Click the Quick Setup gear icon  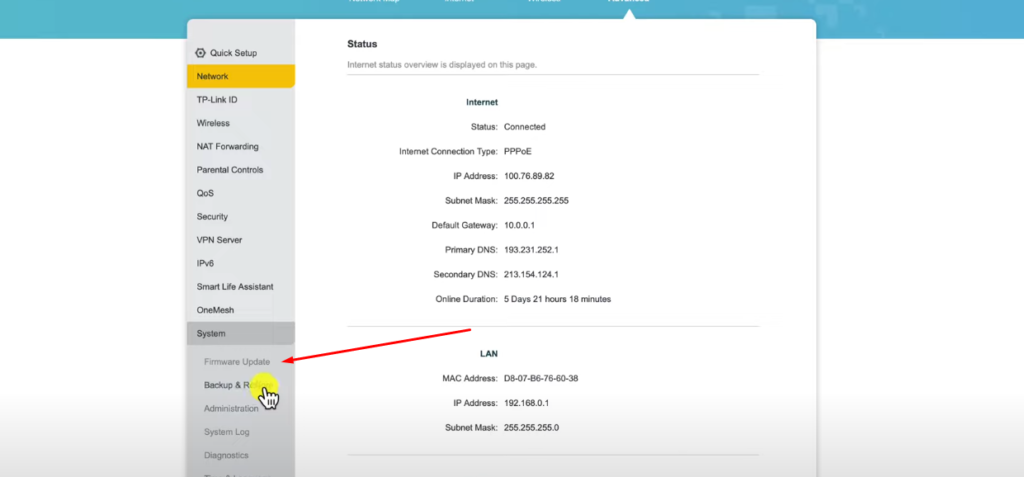pos(200,53)
